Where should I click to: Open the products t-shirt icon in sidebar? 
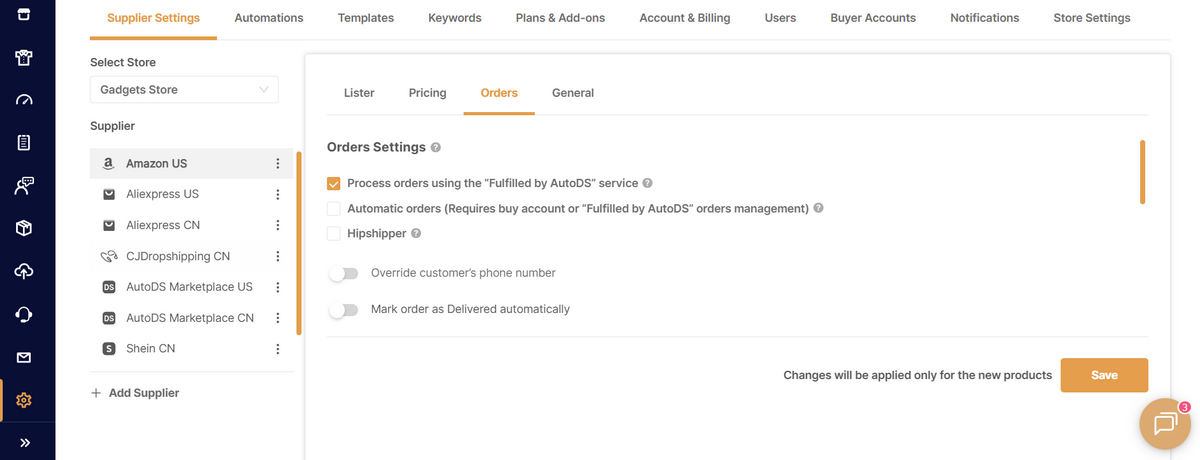tap(25, 57)
